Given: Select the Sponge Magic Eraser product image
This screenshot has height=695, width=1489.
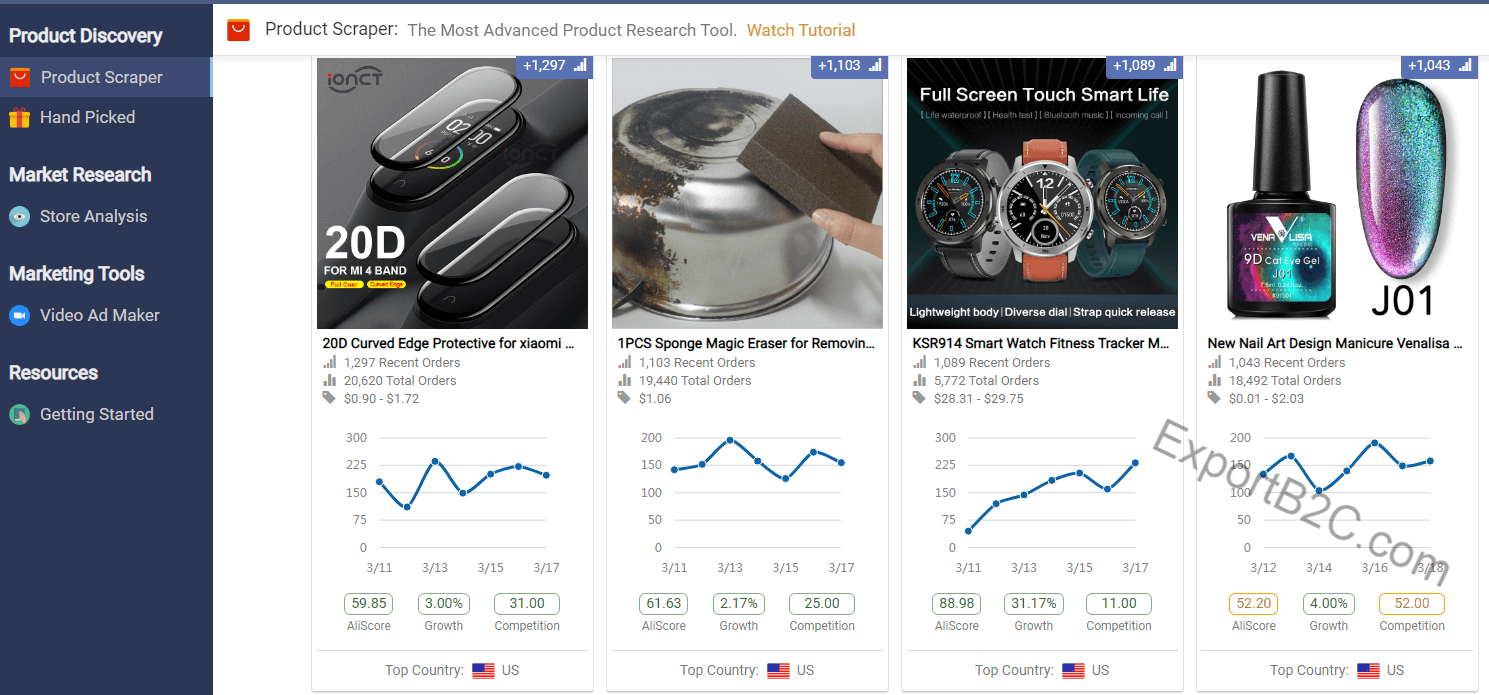Looking at the screenshot, I should (747, 193).
